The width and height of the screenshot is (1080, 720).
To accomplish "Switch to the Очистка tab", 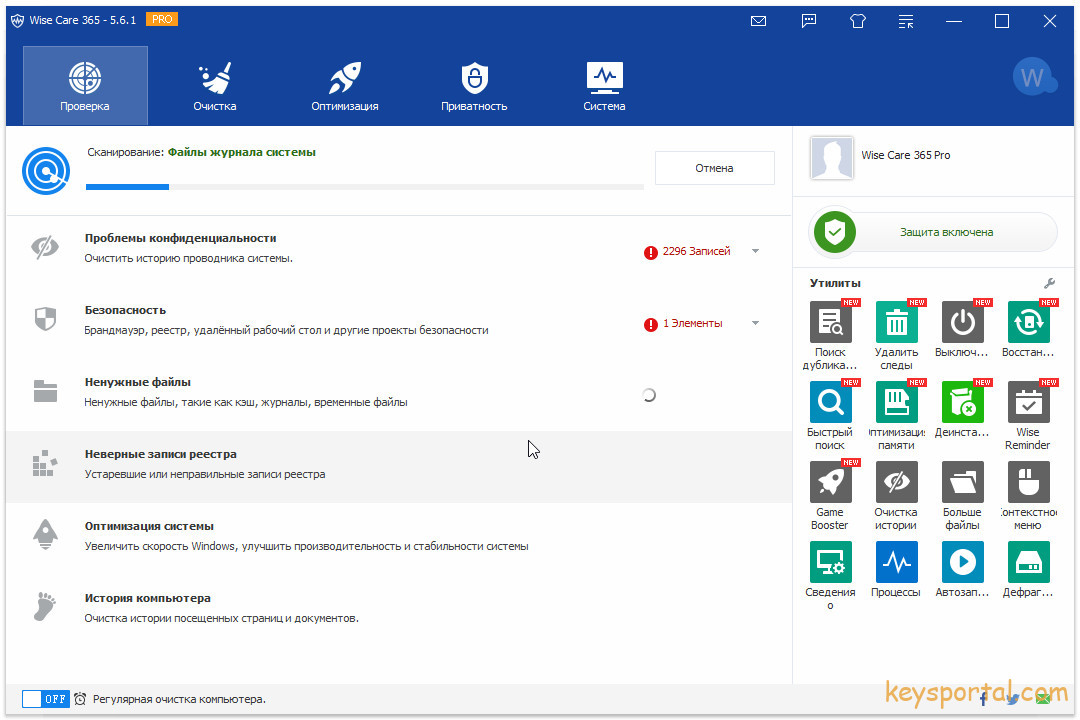I will [215, 86].
